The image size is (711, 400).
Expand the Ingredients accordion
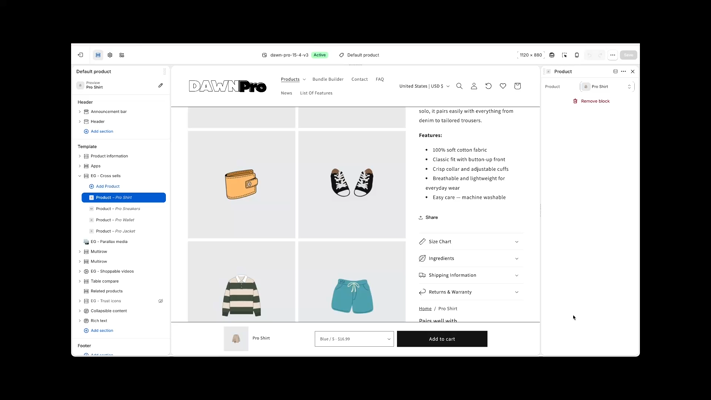pos(469,259)
